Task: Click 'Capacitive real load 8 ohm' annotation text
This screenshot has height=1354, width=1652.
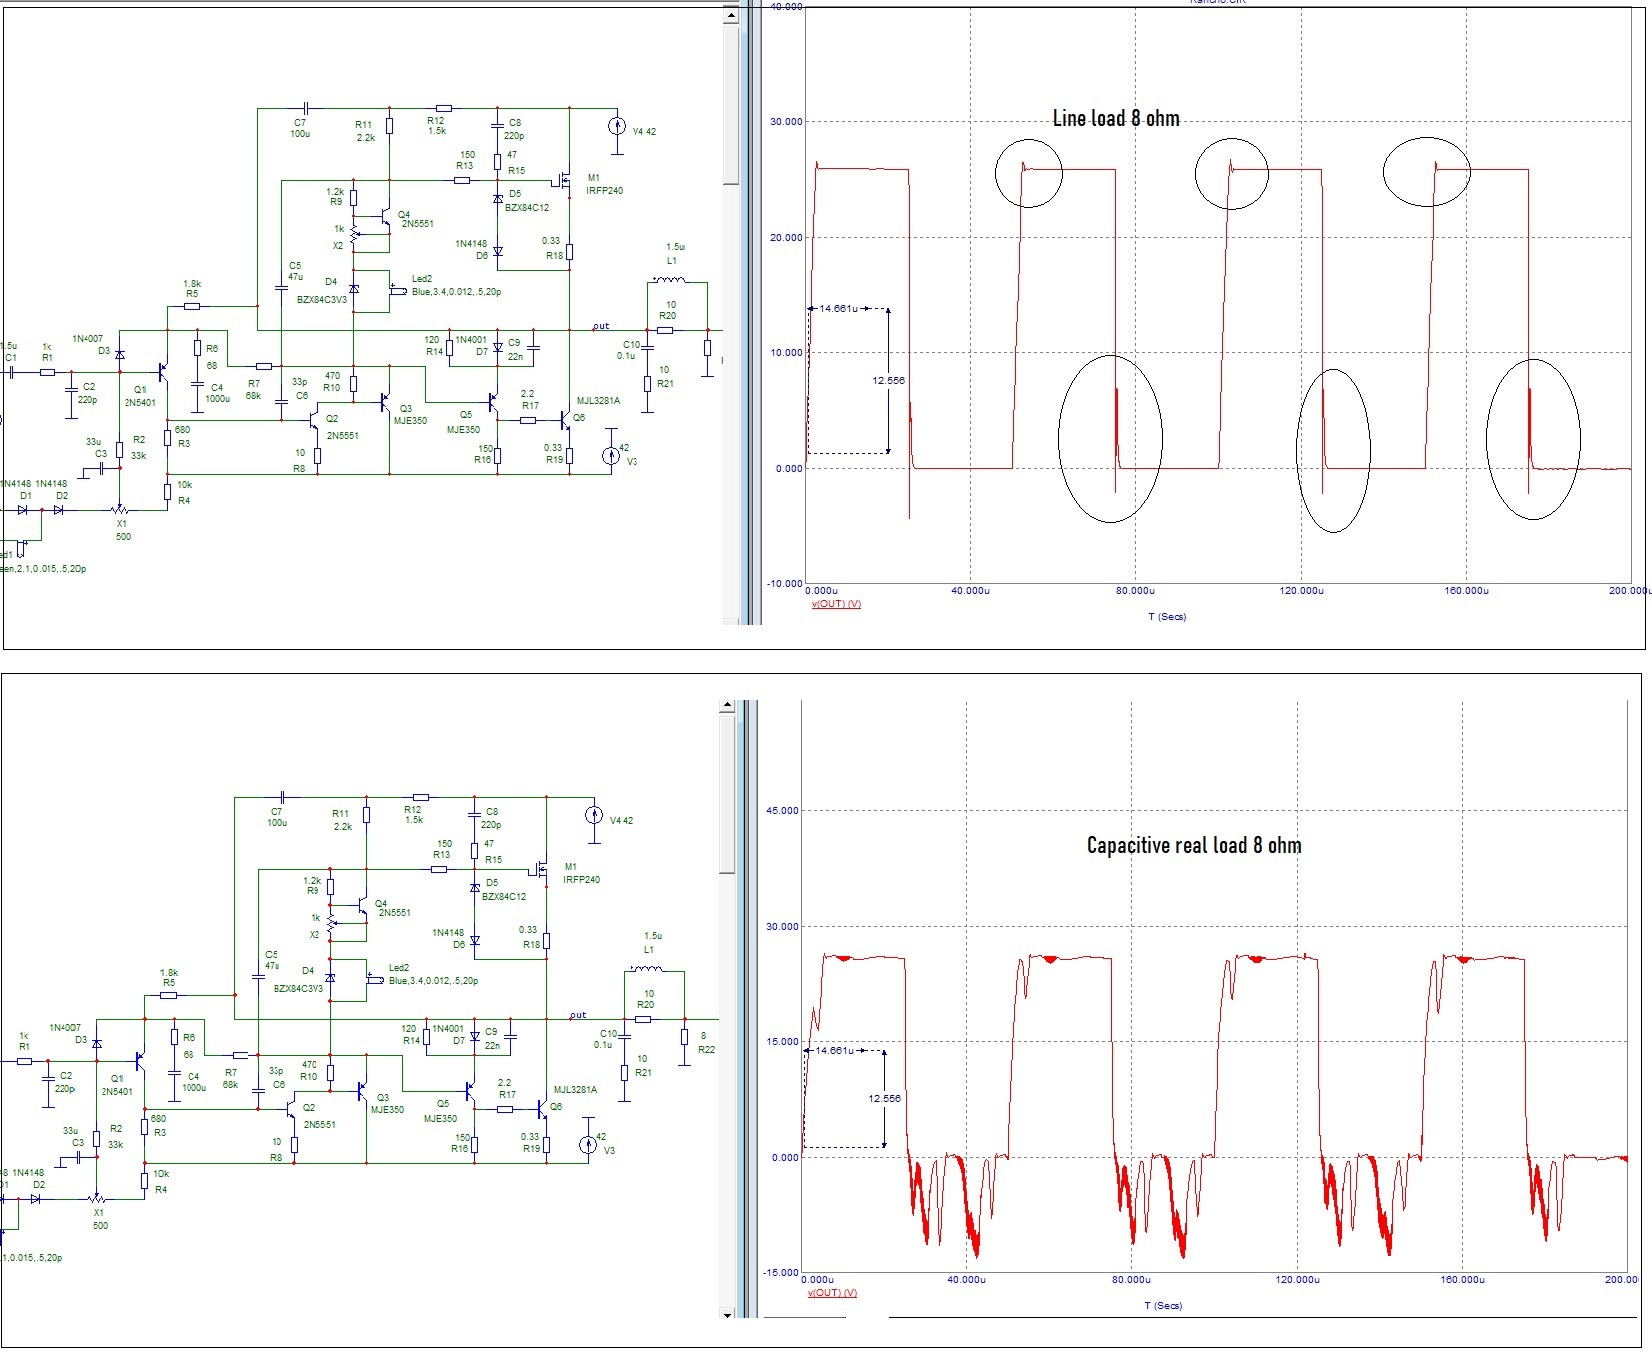Action: [x=1194, y=845]
